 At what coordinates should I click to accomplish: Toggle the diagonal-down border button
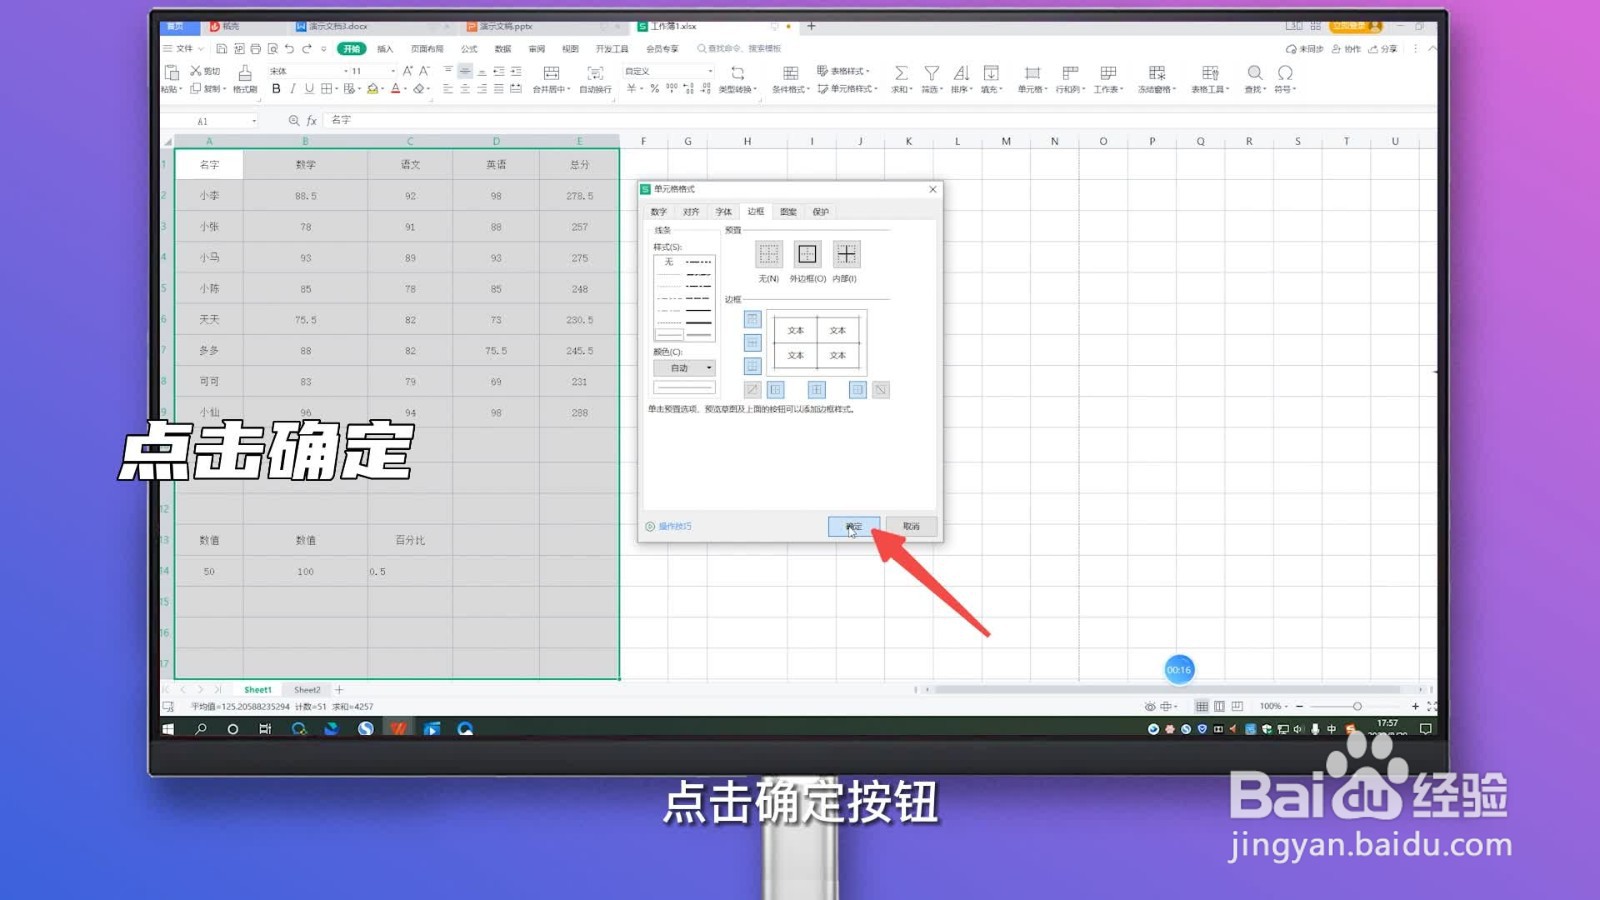click(880, 390)
